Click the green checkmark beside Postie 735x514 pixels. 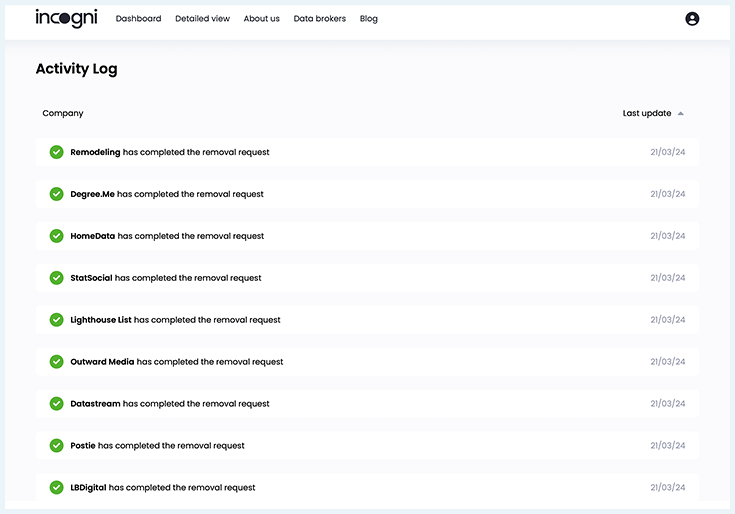click(57, 446)
